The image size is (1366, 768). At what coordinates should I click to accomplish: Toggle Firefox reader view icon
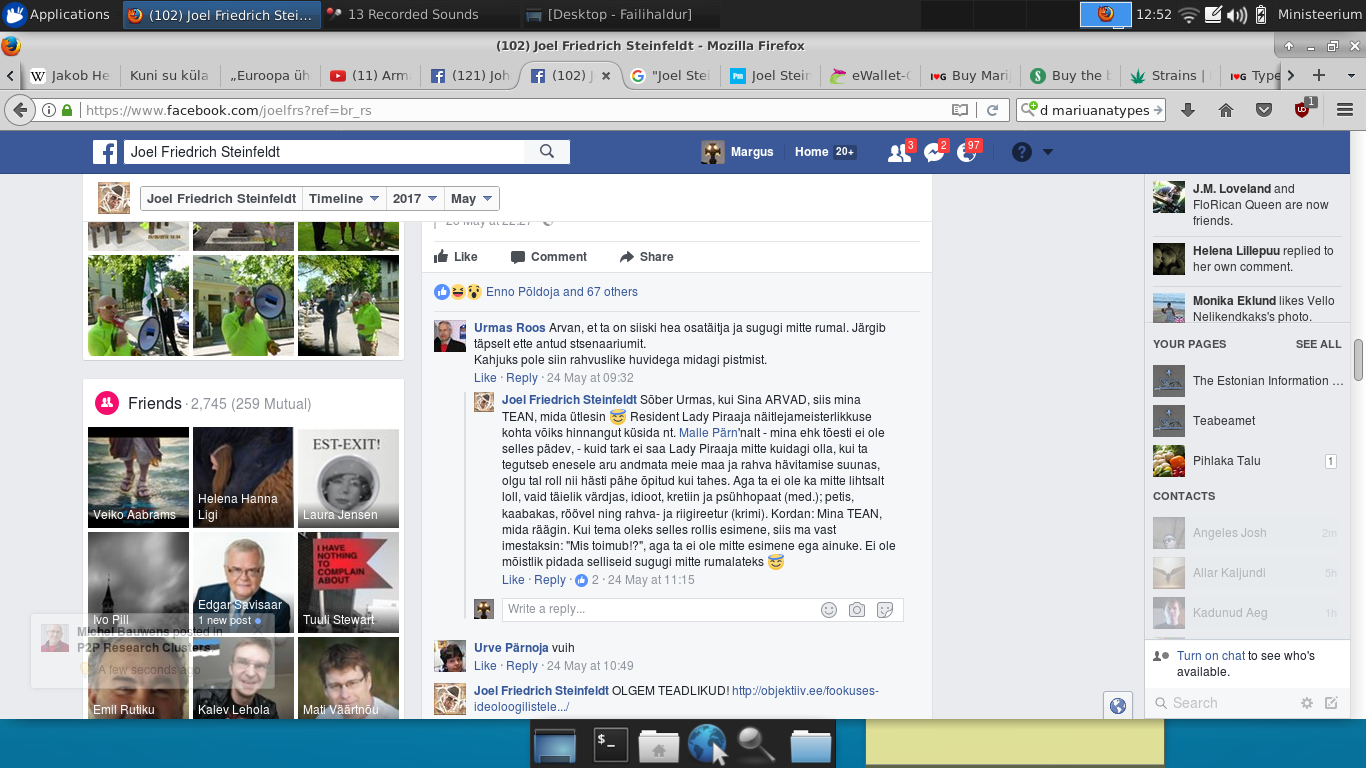pos(960,110)
